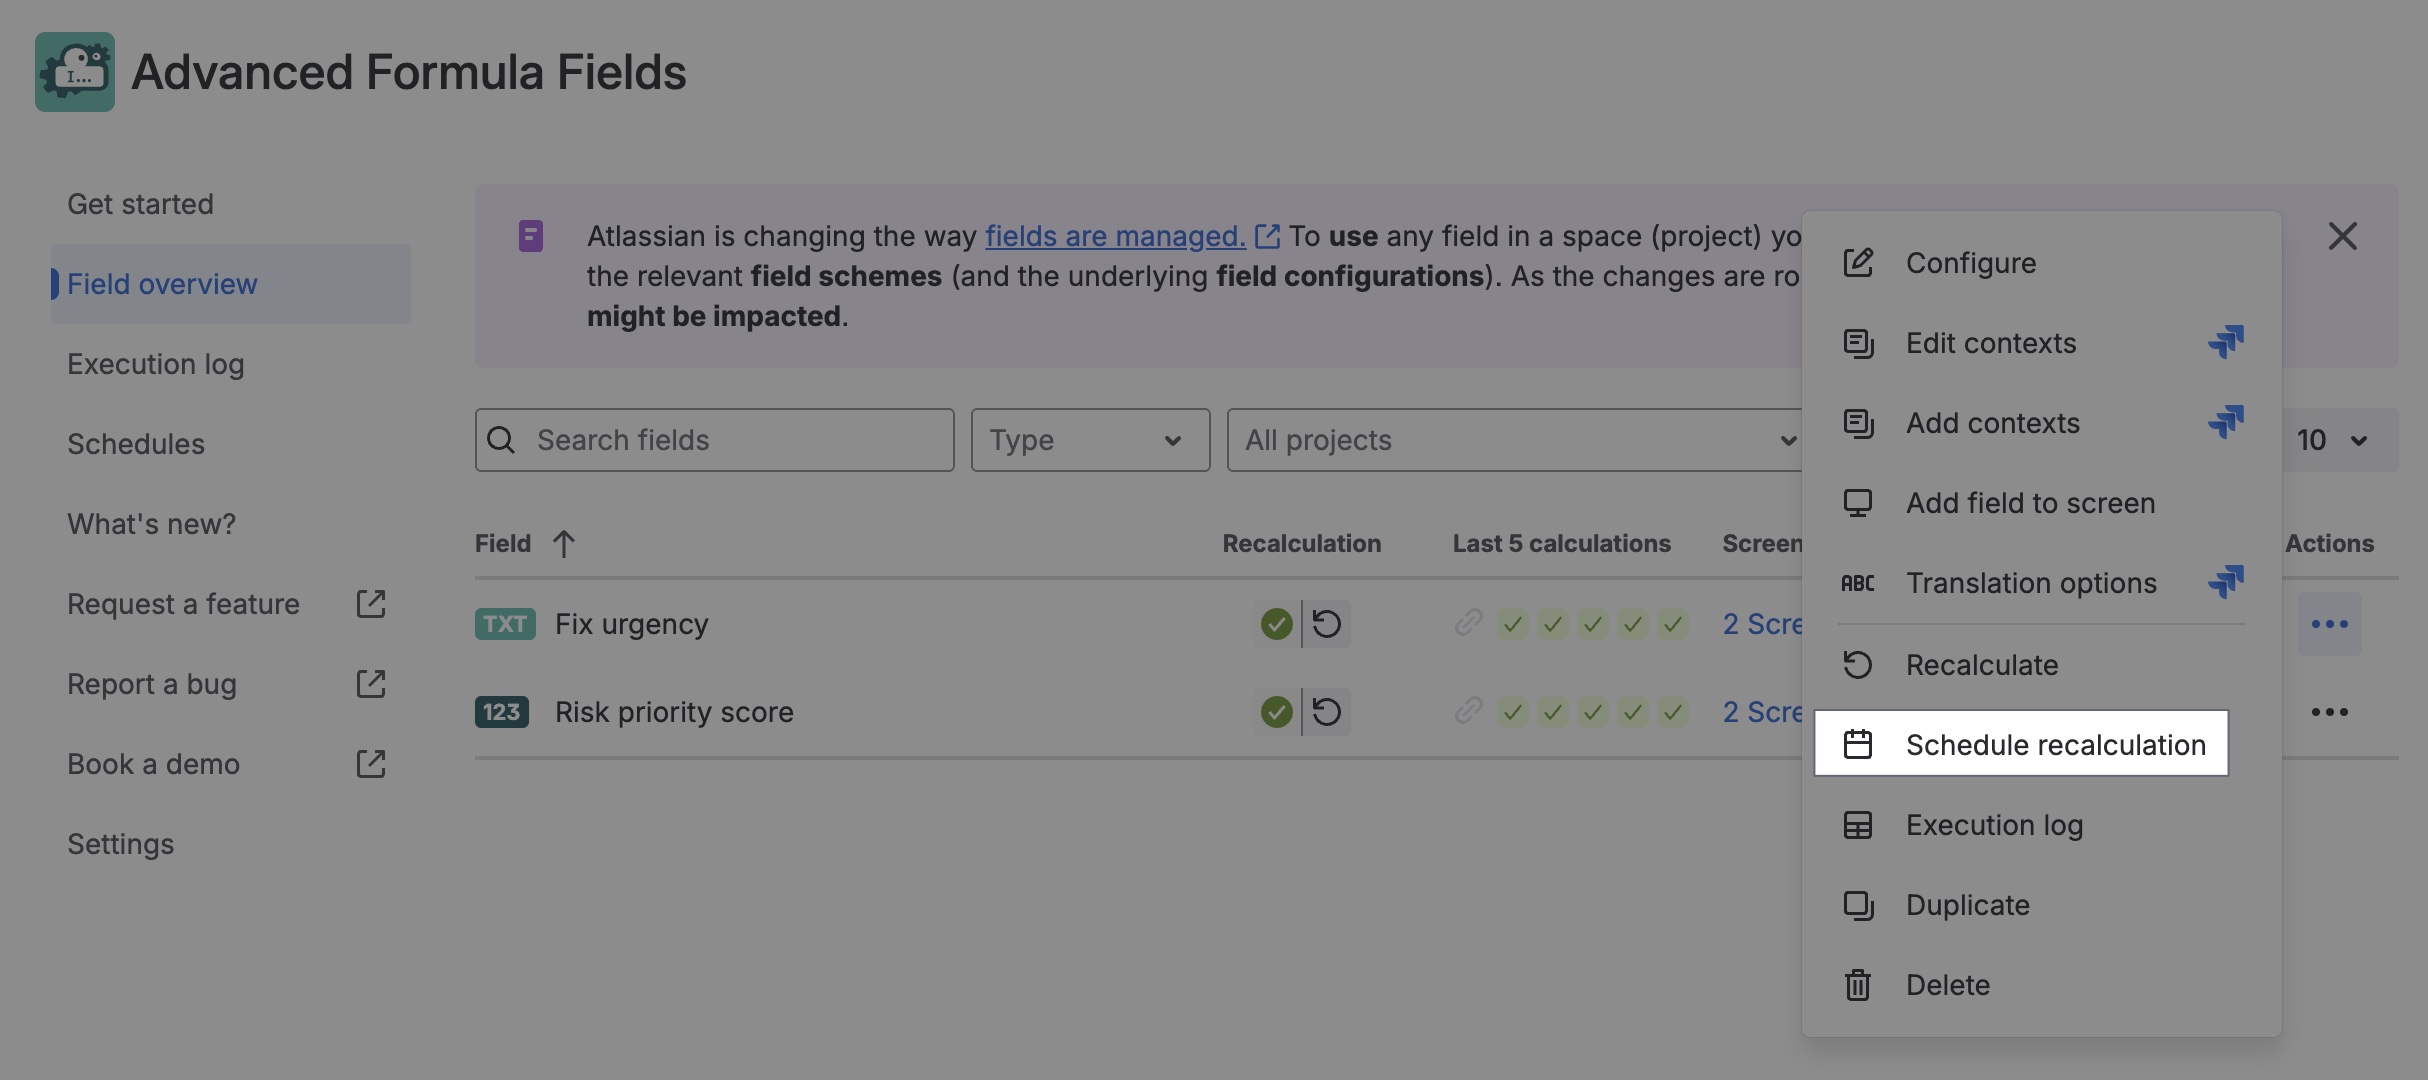The width and height of the screenshot is (2428, 1080).
Task: Expand the All projects dropdown
Action: [1515, 440]
